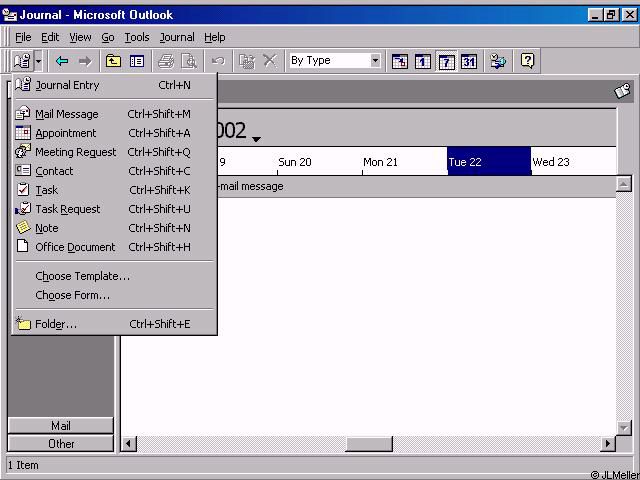640x480 pixels.
Task: Click the Other shortcut group button
Action: pyautogui.click(x=60, y=444)
